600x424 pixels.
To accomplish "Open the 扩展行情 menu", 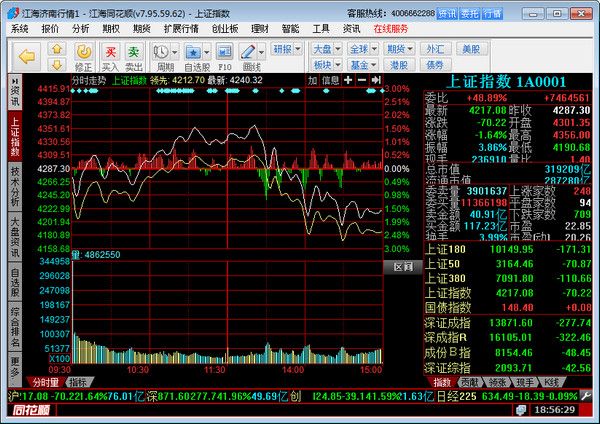I will 181,29.
